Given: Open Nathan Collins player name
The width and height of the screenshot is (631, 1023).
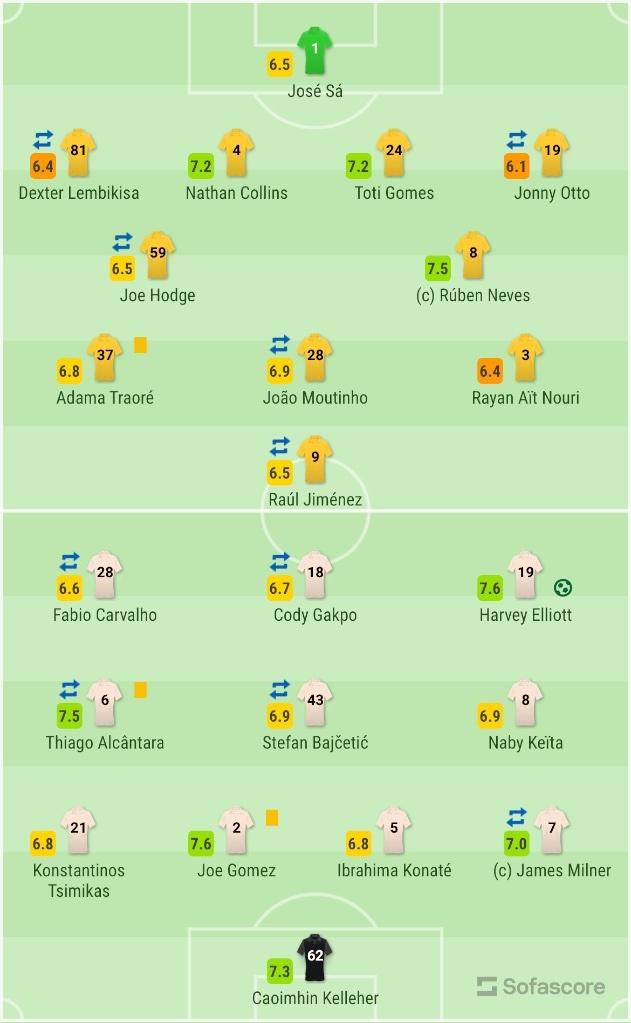Looking at the screenshot, I should [x=236, y=193].
